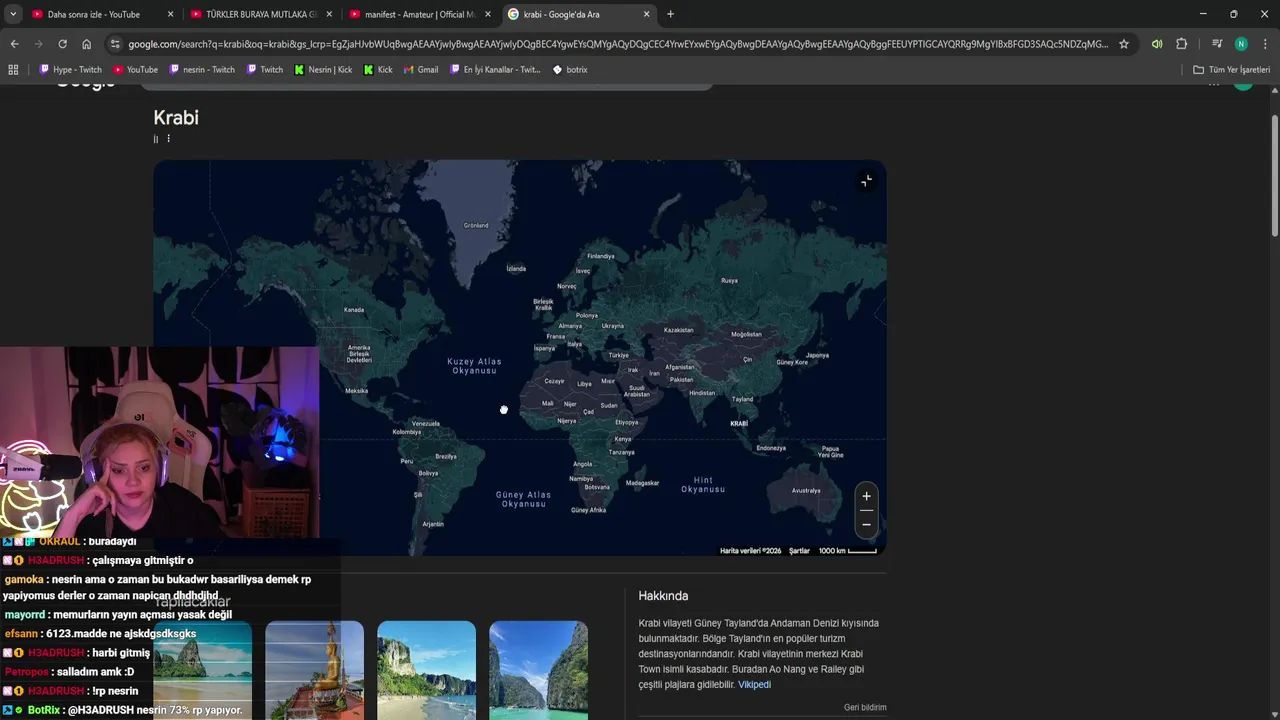
Task: Click KRABİ label on the map
Action: pos(739,424)
